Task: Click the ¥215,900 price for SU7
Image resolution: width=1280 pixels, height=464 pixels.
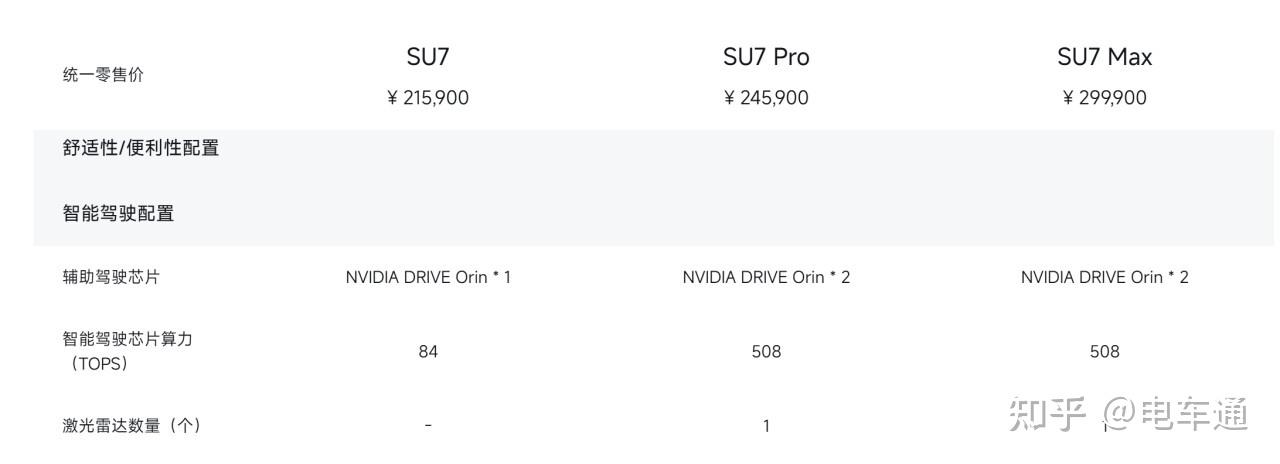Action: [427, 98]
